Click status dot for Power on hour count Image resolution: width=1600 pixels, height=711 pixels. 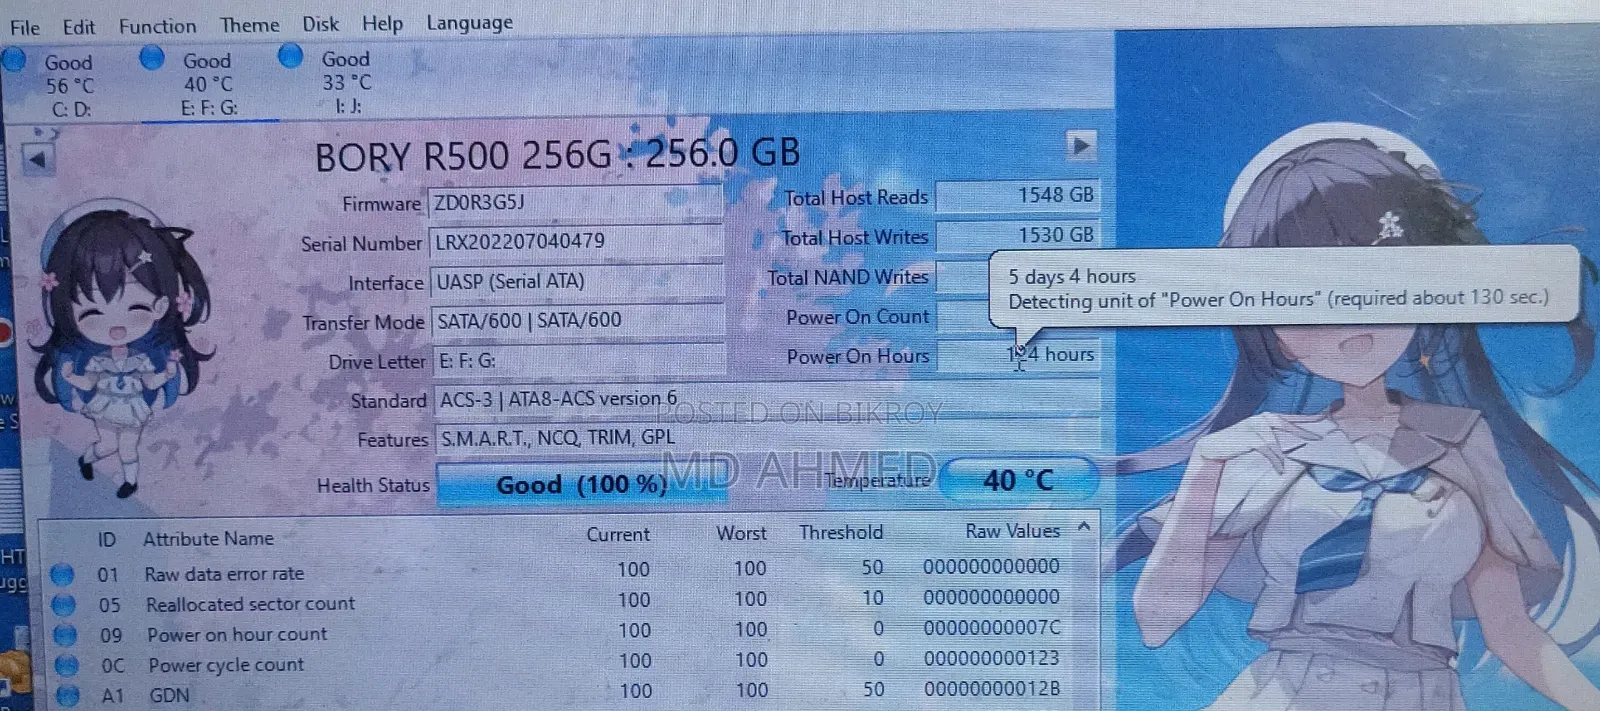65,634
